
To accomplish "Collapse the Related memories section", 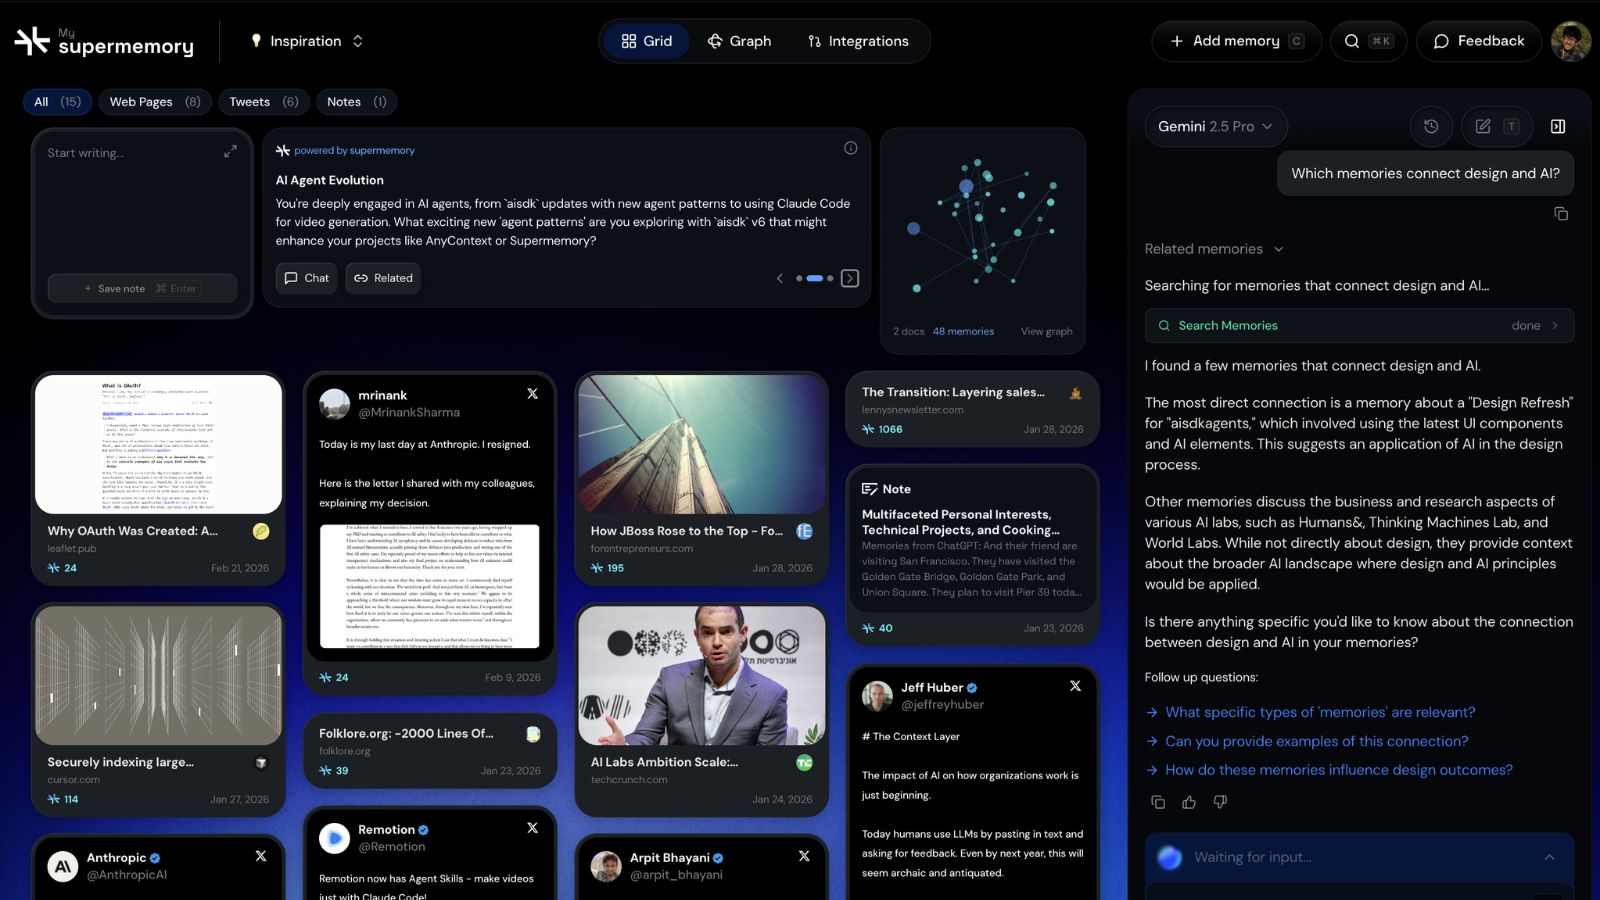I will pyautogui.click(x=1214, y=249).
